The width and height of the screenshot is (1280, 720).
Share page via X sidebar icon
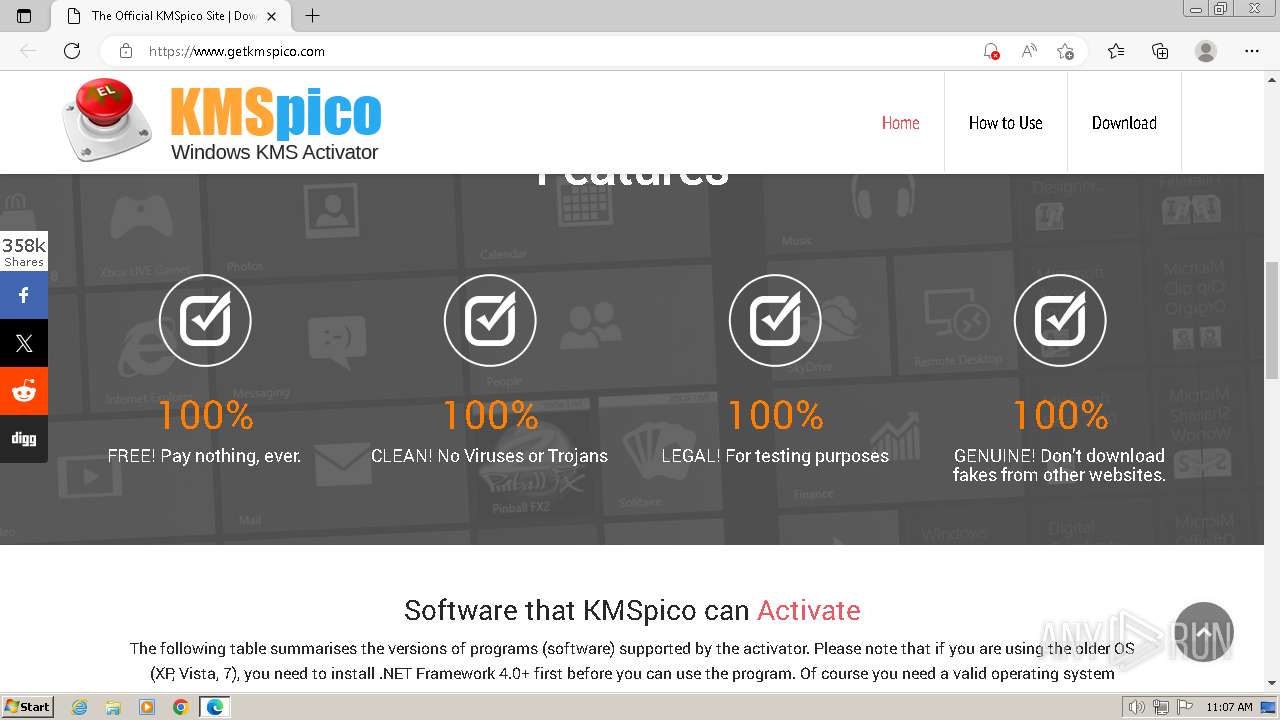(24, 343)
